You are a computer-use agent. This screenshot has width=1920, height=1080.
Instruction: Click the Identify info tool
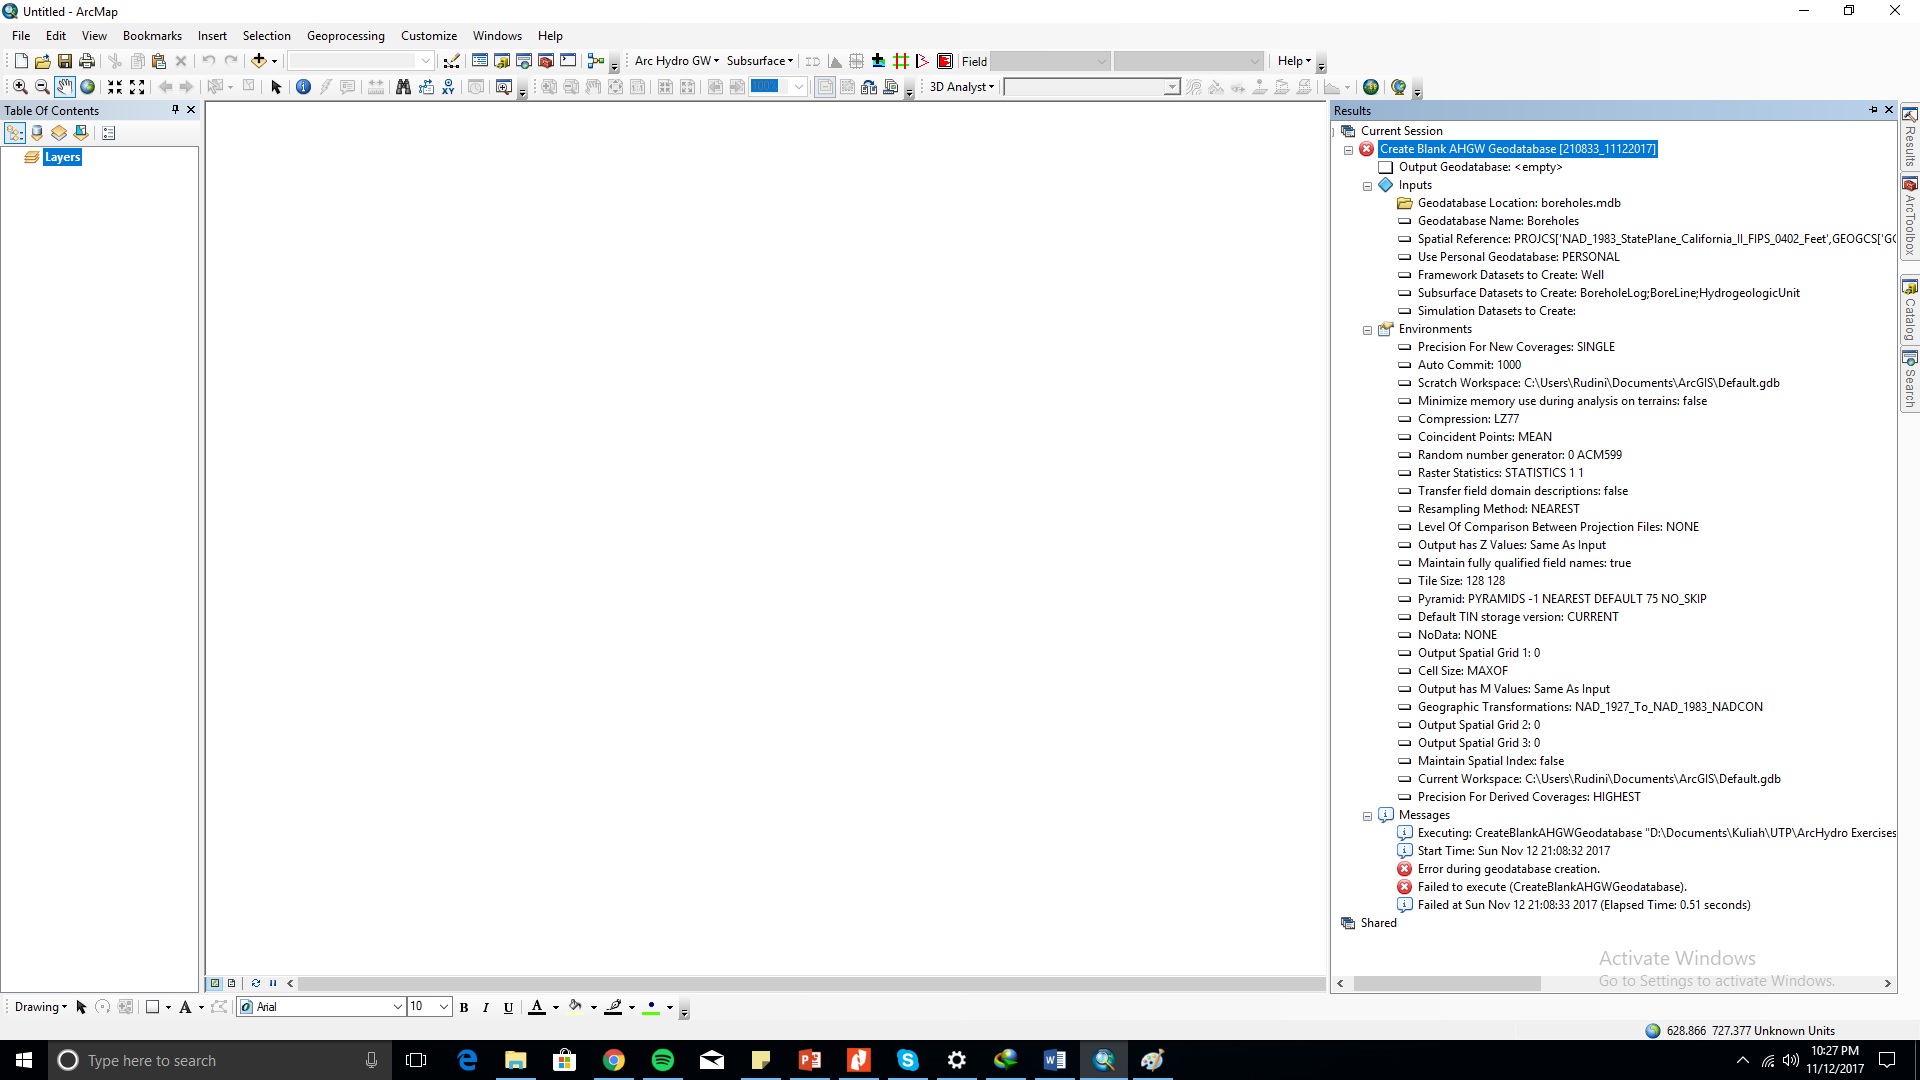[303, 87]
